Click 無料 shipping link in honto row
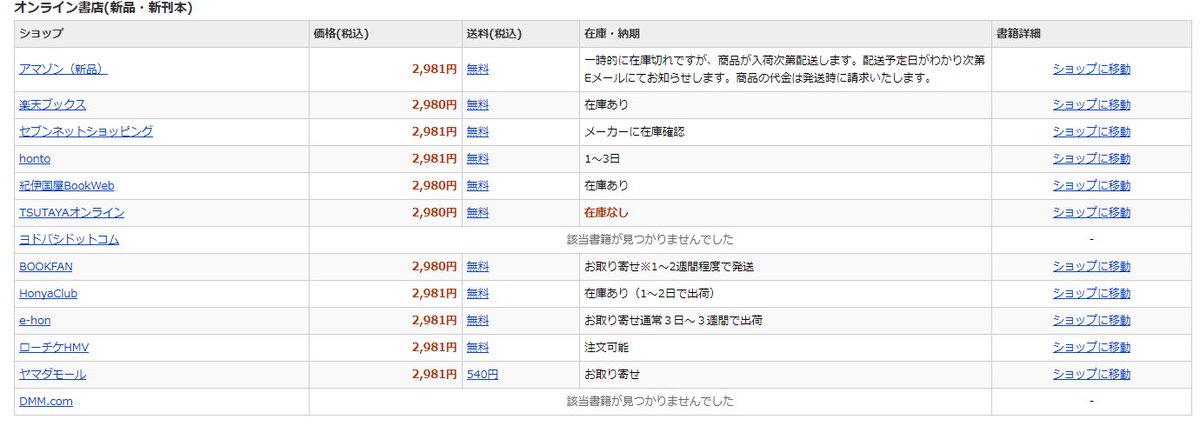 pyautogui.click(x=478, y=158)
